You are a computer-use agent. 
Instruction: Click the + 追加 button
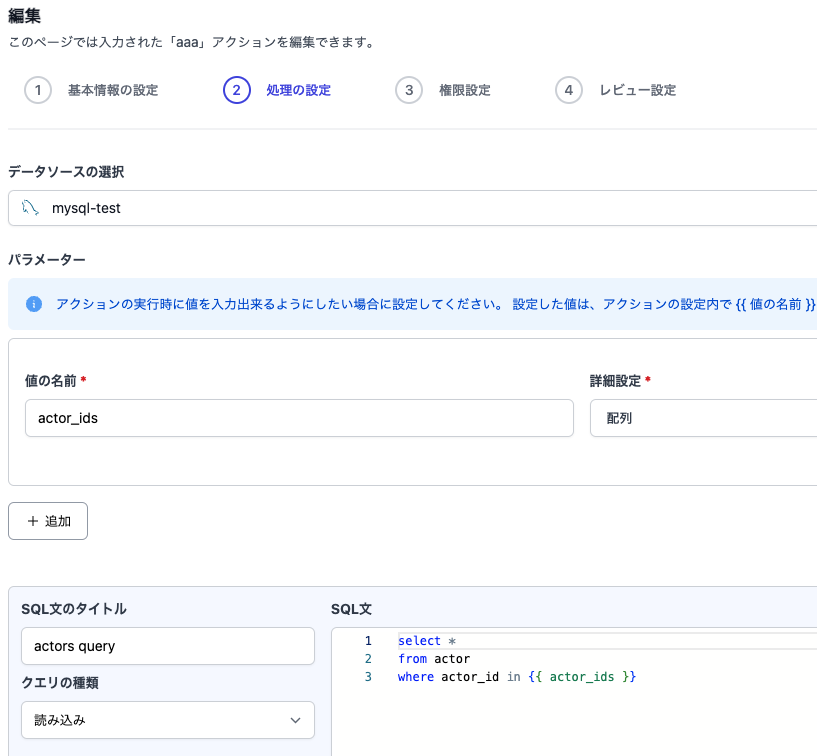coord(48,521)
